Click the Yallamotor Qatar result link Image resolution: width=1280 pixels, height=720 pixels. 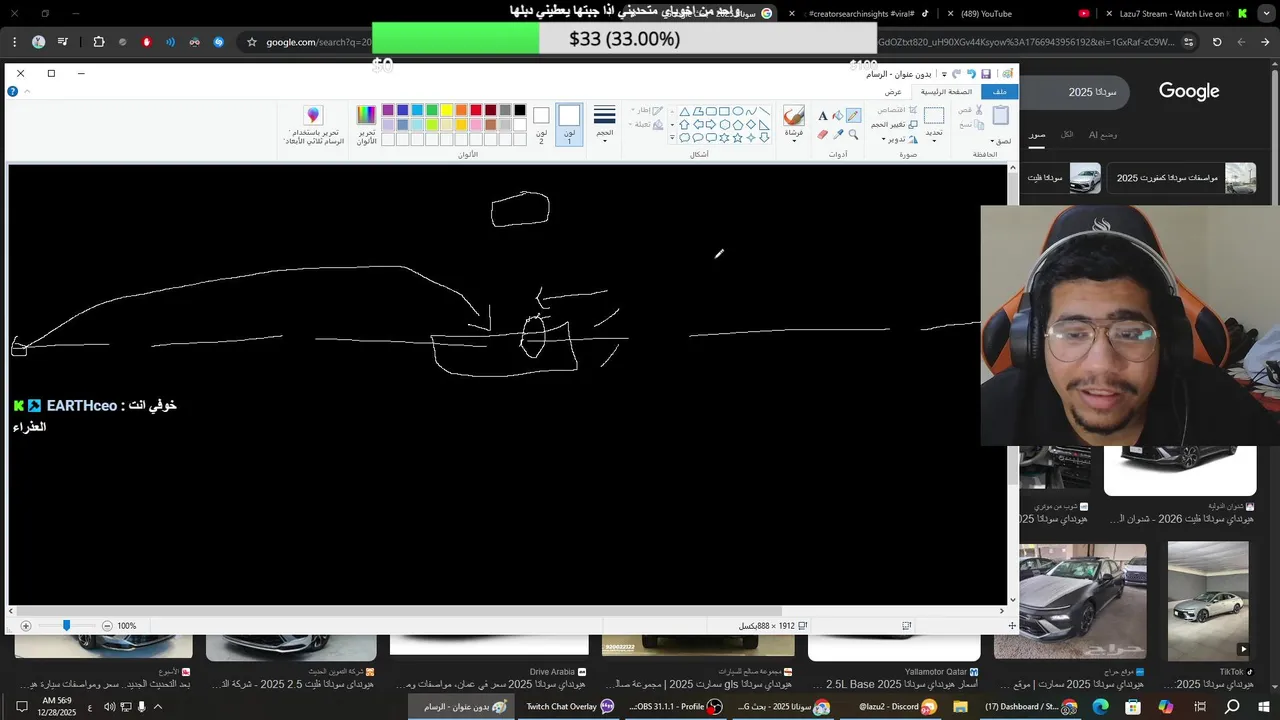click(x=942, y=672)
